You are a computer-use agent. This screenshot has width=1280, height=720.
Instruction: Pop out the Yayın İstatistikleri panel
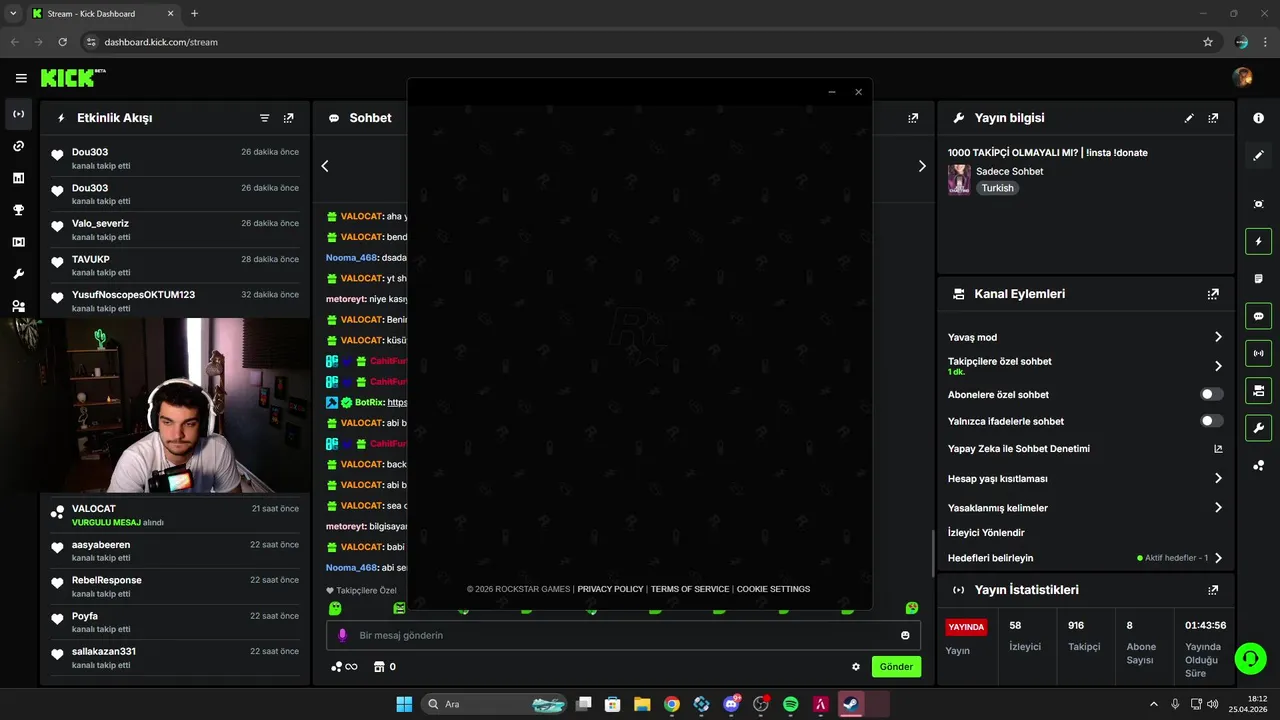pyautogui.click(x=1213, y=590)
